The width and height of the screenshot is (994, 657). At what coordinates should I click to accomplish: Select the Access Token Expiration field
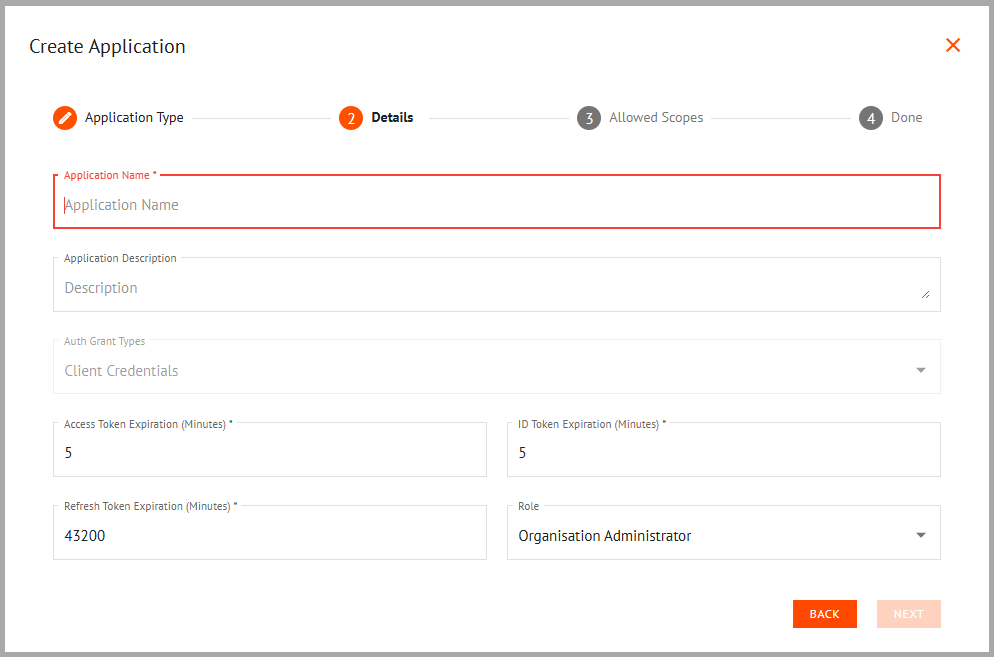coord(270,452)
